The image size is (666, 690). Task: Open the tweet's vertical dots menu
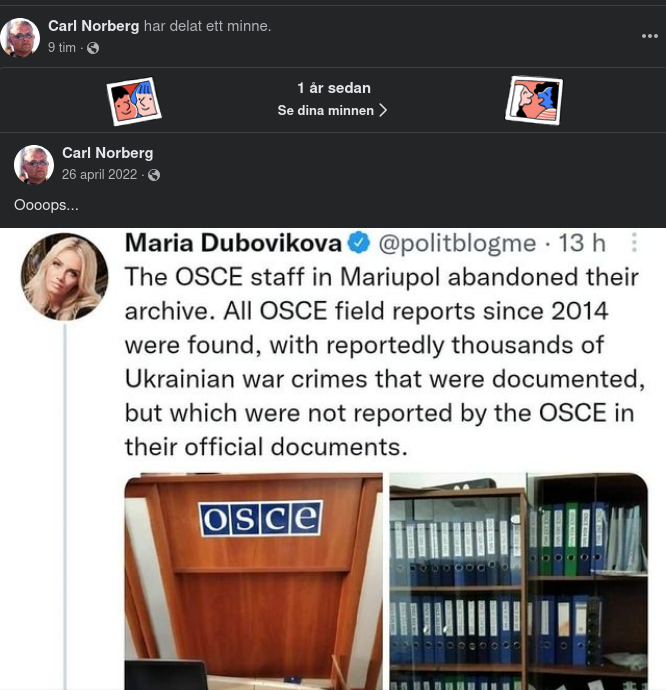point(634,243)
